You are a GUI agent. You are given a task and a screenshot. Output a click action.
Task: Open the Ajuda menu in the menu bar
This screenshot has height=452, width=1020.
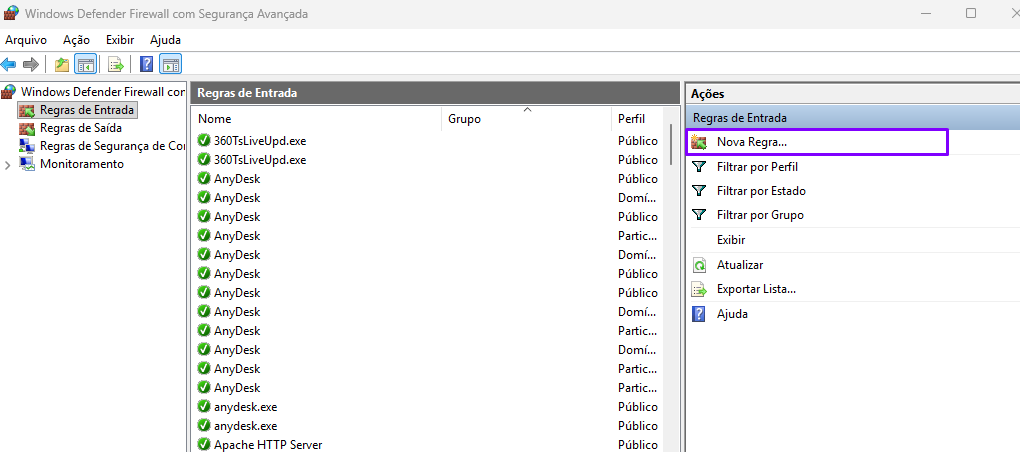(x=165, y=40)
